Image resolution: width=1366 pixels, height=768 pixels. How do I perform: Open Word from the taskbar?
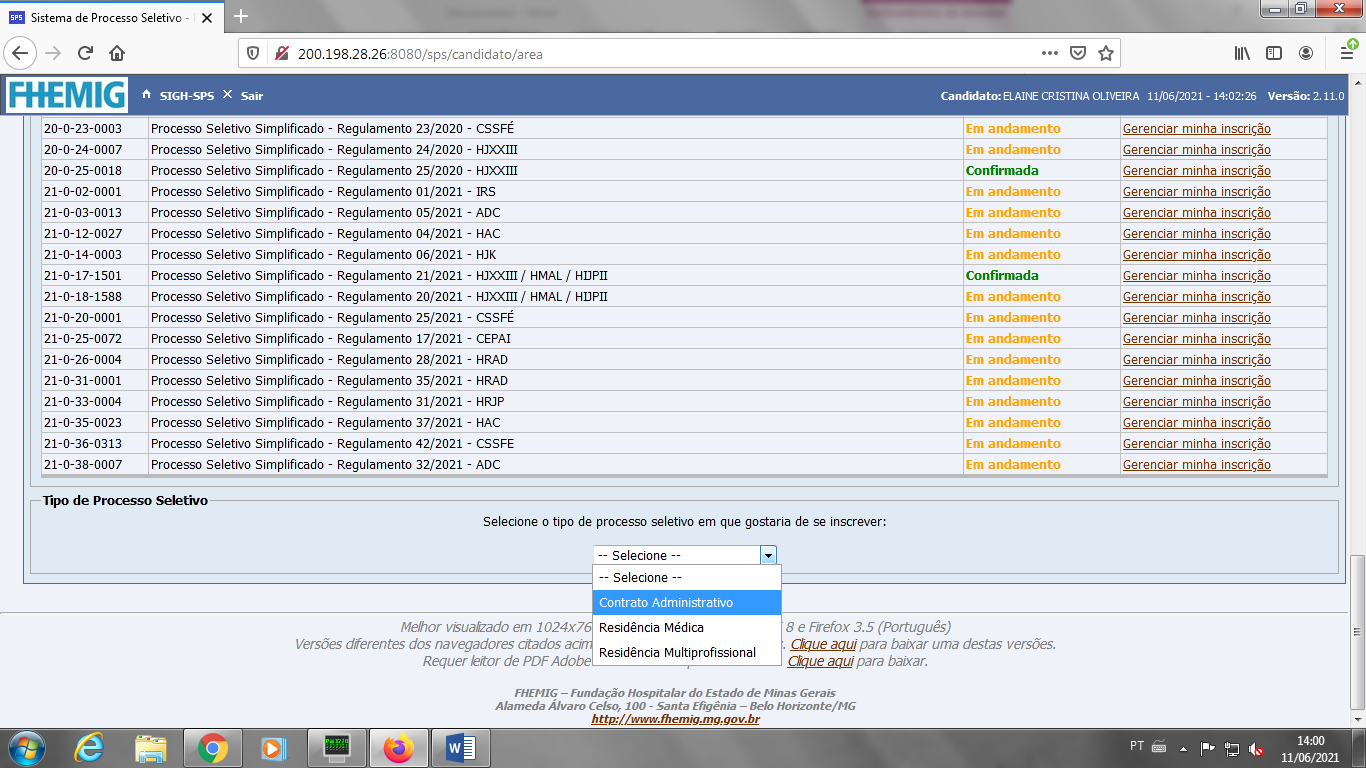(x=460, y=748)
